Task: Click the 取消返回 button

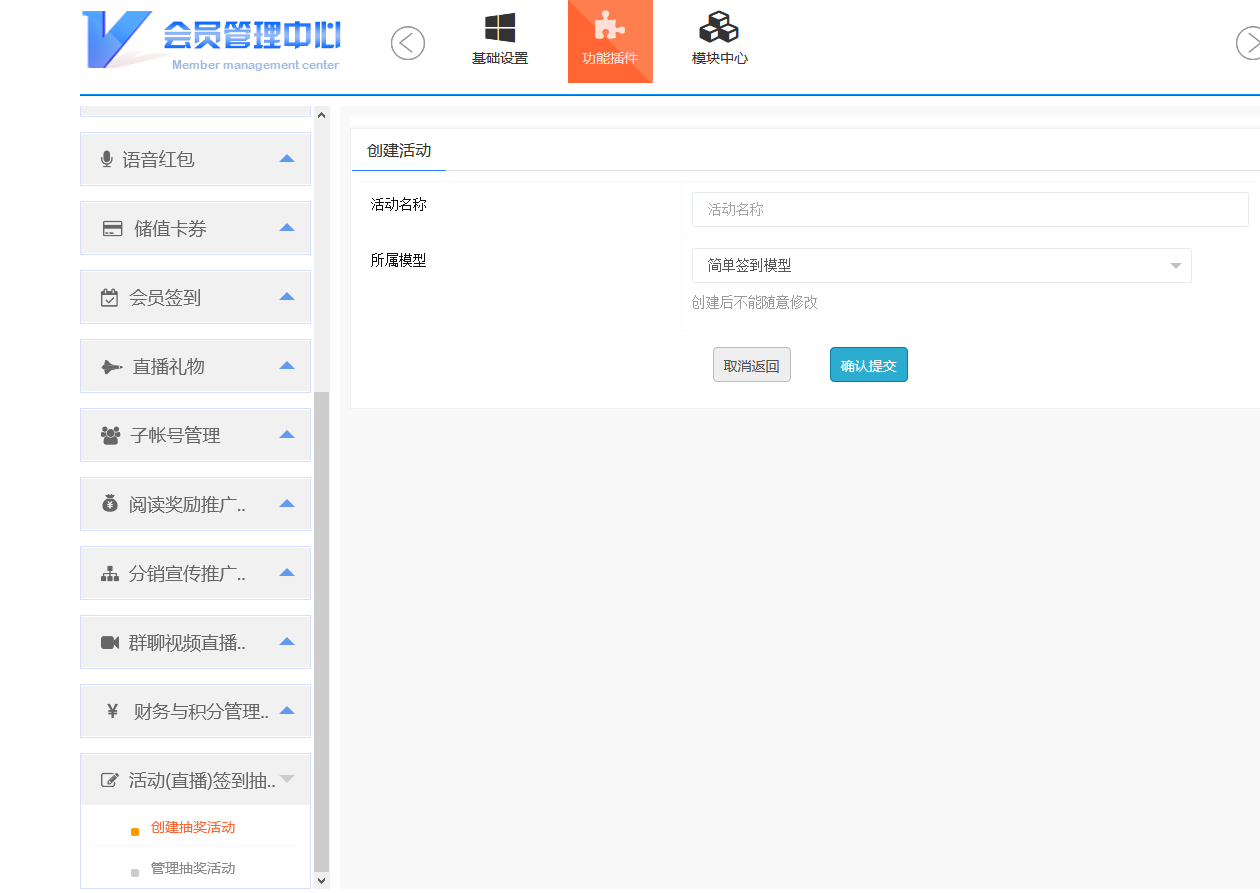Action: tap(751, 365)
